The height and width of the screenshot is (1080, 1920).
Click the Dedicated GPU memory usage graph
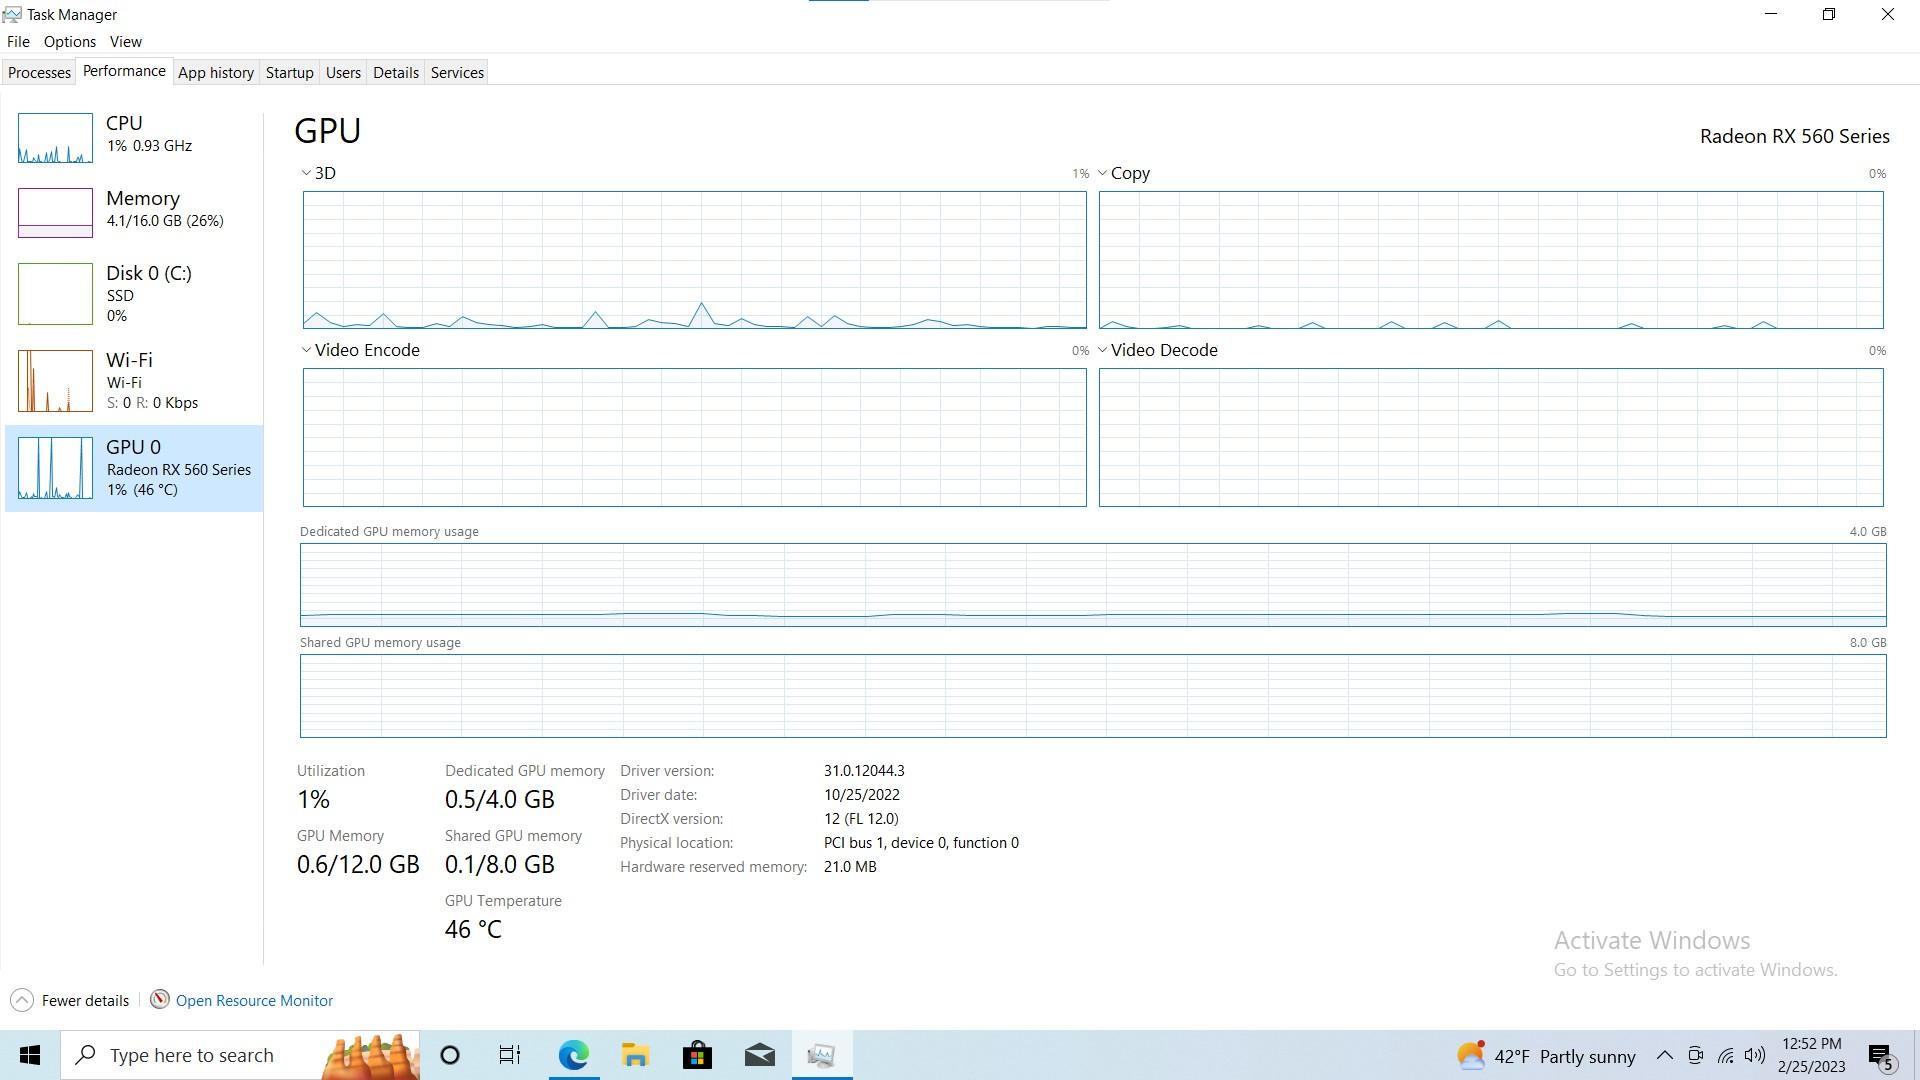[x=1093, y=585]
